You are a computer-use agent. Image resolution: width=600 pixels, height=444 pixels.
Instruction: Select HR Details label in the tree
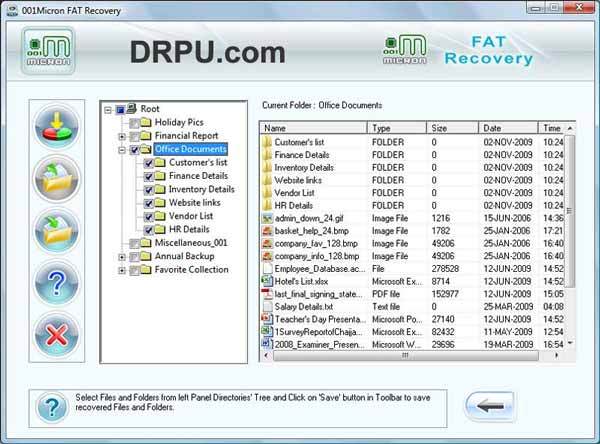(189, 230)
